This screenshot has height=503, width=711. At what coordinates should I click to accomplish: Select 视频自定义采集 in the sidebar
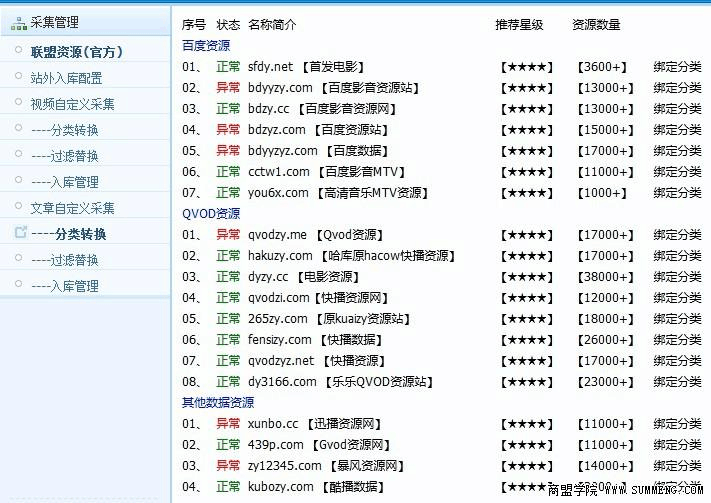72,104
